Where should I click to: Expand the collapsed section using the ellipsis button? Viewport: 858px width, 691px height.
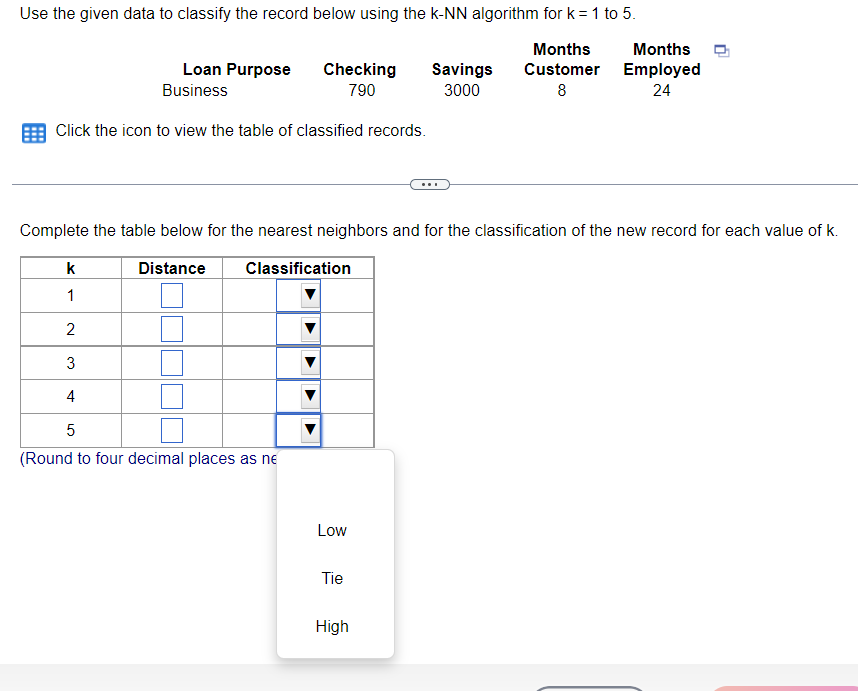[429, 184]
